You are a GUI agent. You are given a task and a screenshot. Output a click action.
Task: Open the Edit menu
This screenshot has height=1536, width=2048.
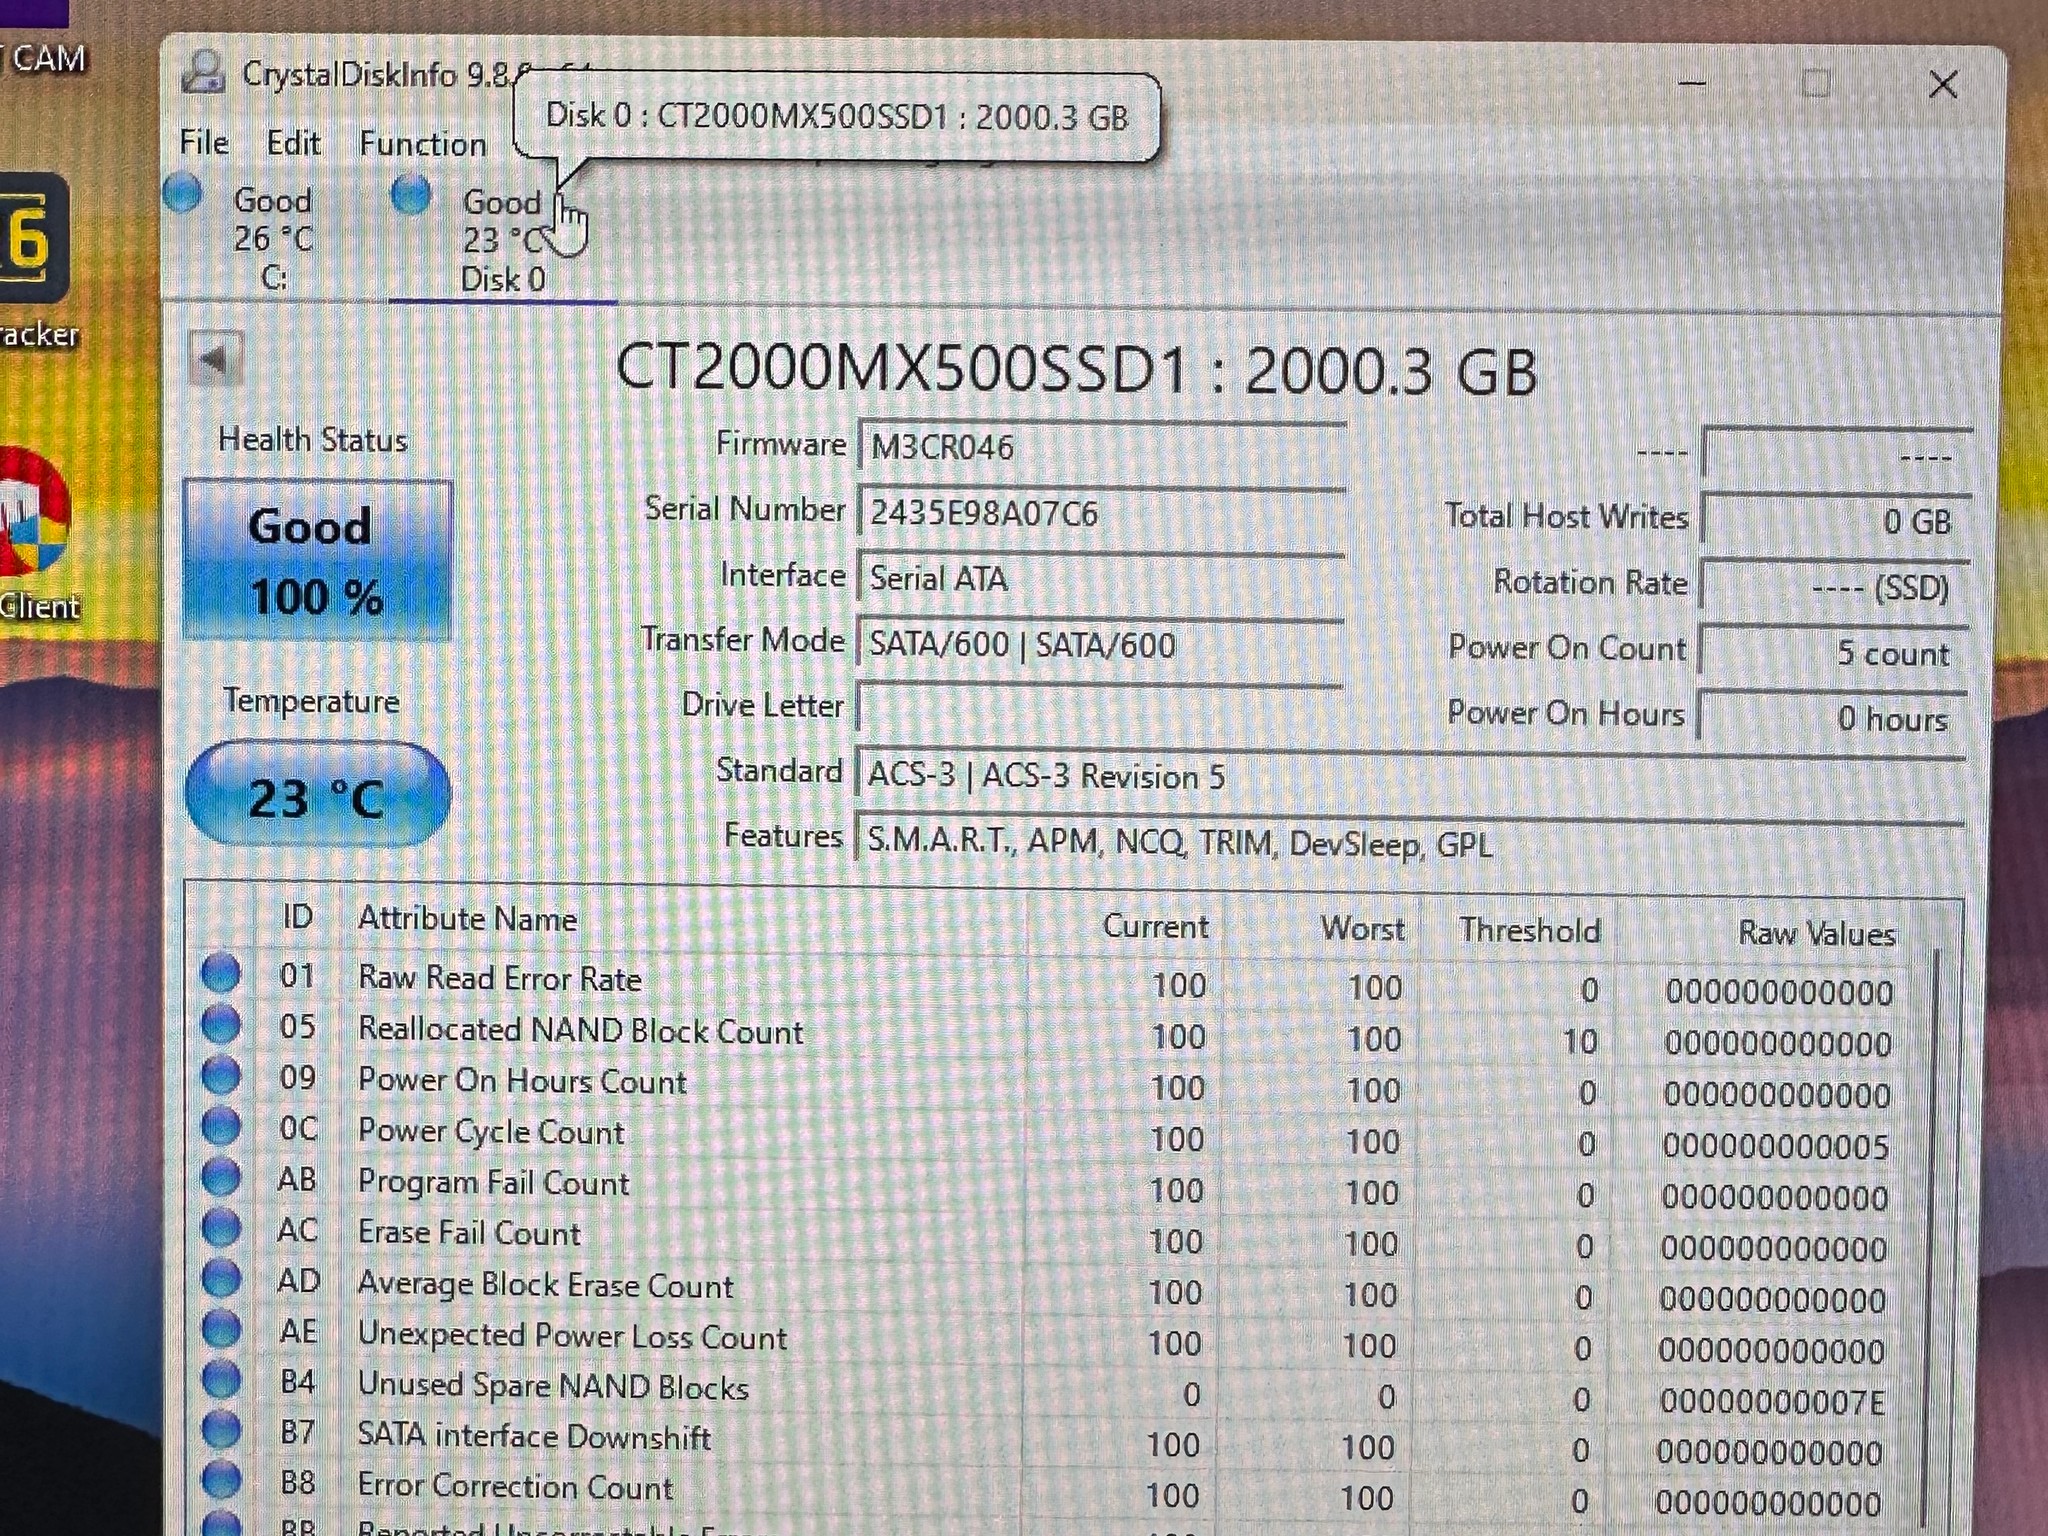point(293,144)
